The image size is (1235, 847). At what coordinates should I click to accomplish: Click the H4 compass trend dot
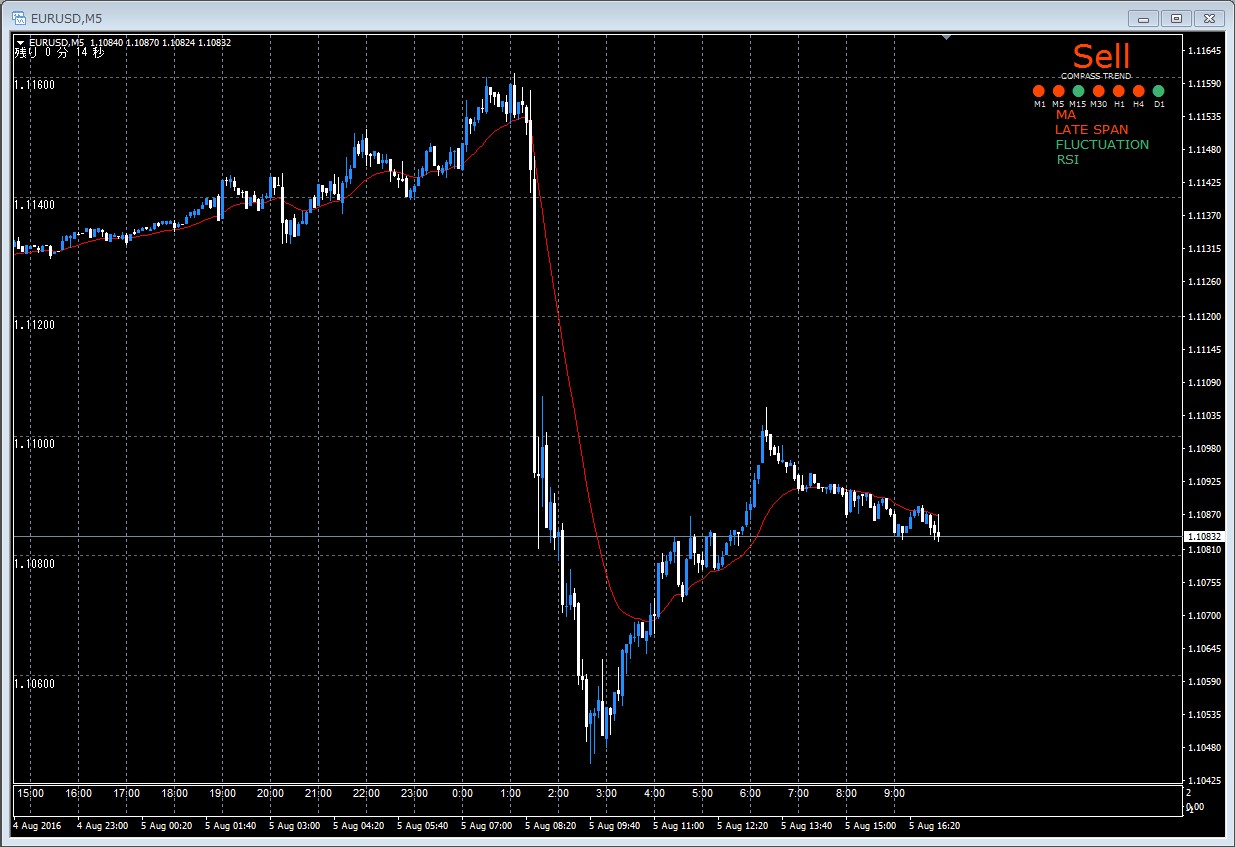(x=1138, y=91)
